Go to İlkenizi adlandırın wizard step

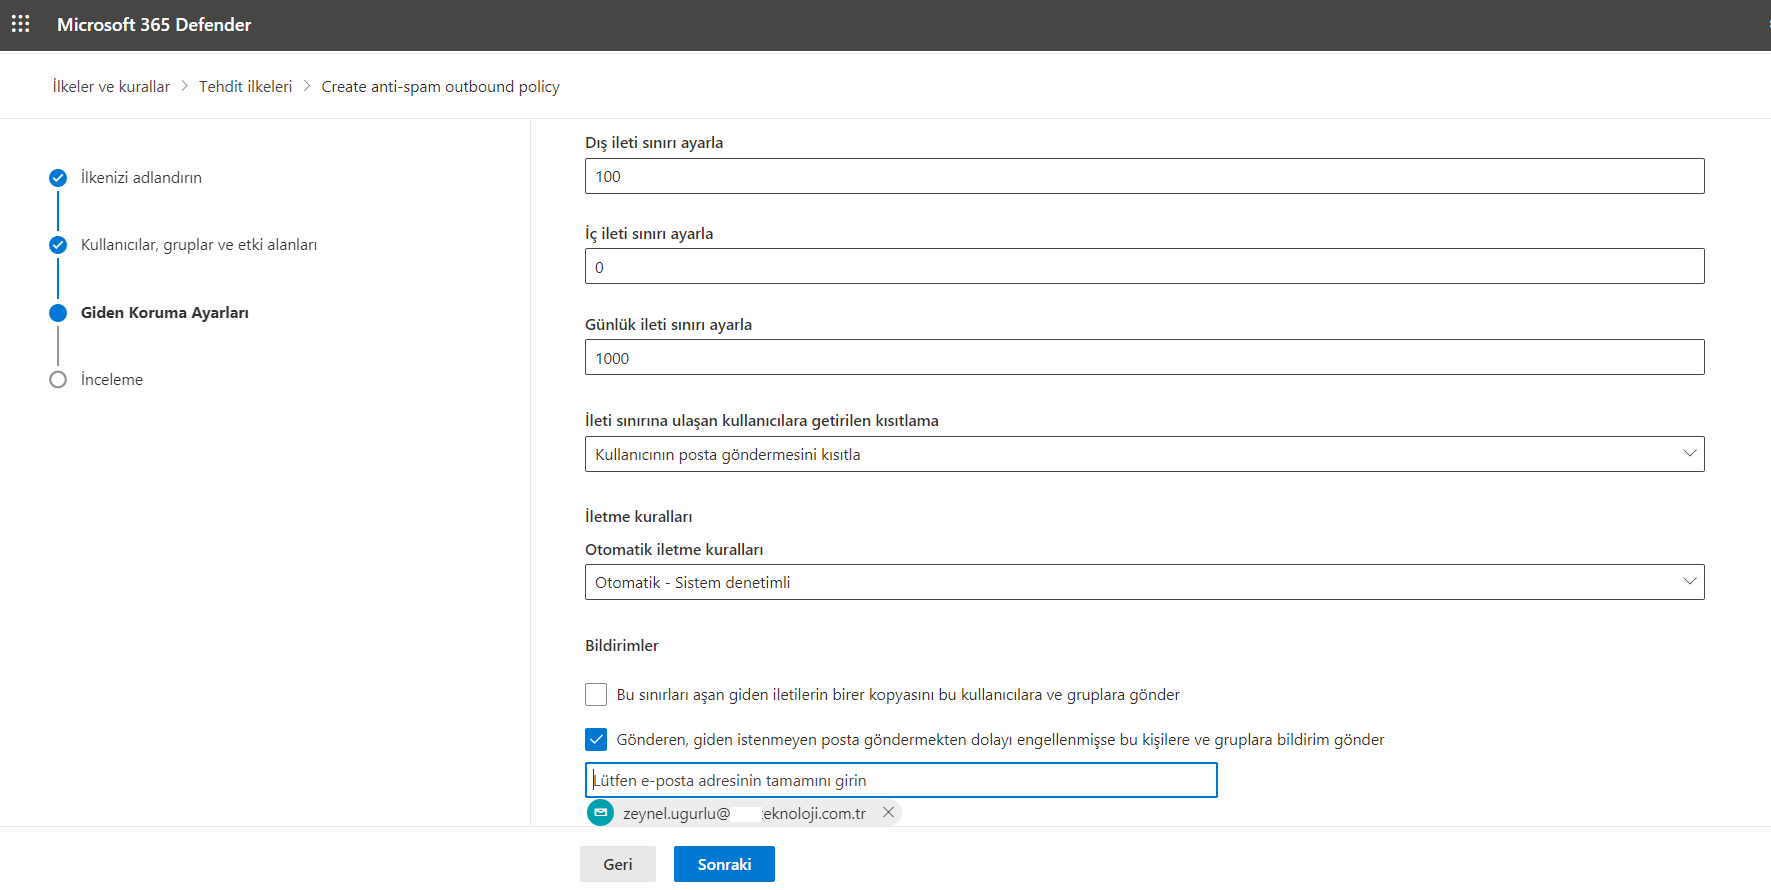(x=141, y=178)
